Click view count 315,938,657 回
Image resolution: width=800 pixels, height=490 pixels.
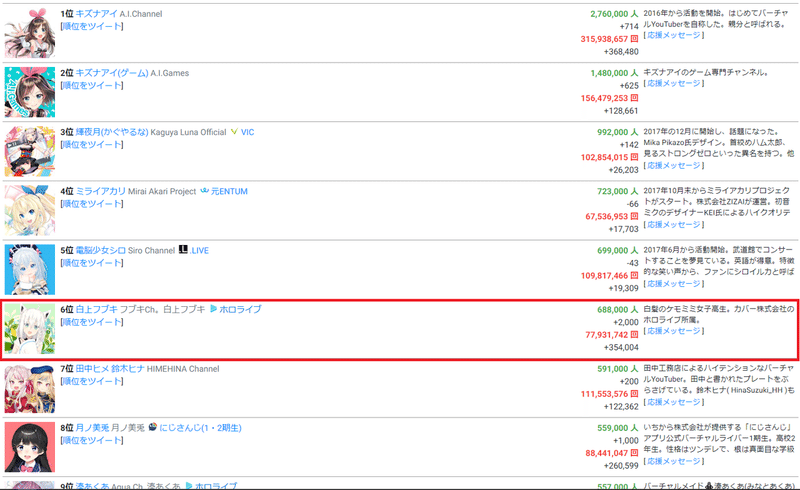point(609,39)
